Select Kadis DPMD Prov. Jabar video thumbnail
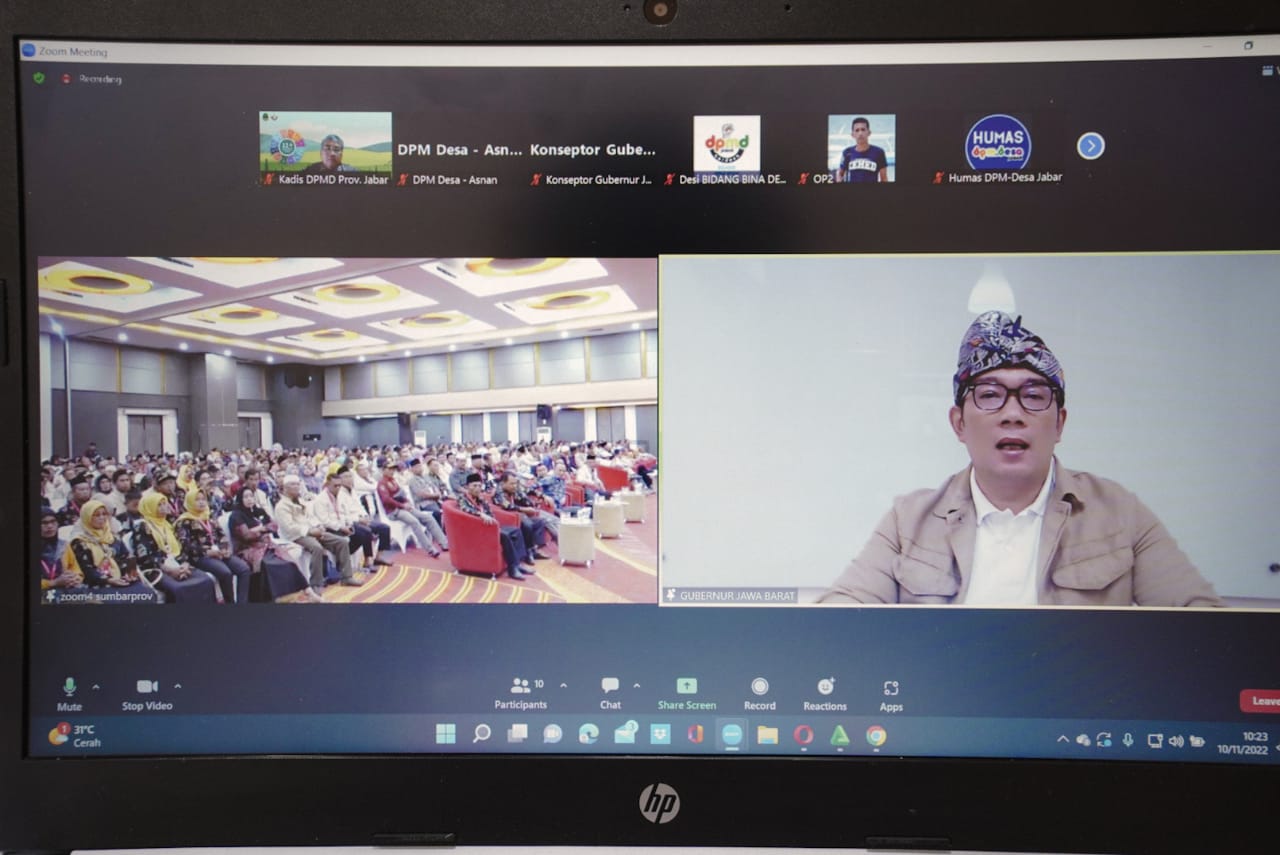The image size is (1280, 855). [x=325, y=148]
